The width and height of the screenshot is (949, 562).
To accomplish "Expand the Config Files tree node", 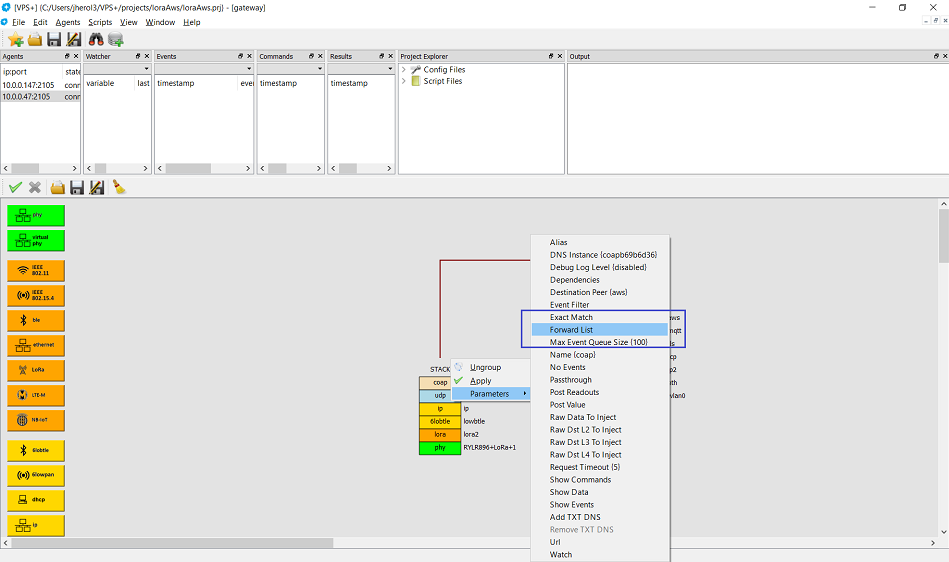I will point(404,70).
